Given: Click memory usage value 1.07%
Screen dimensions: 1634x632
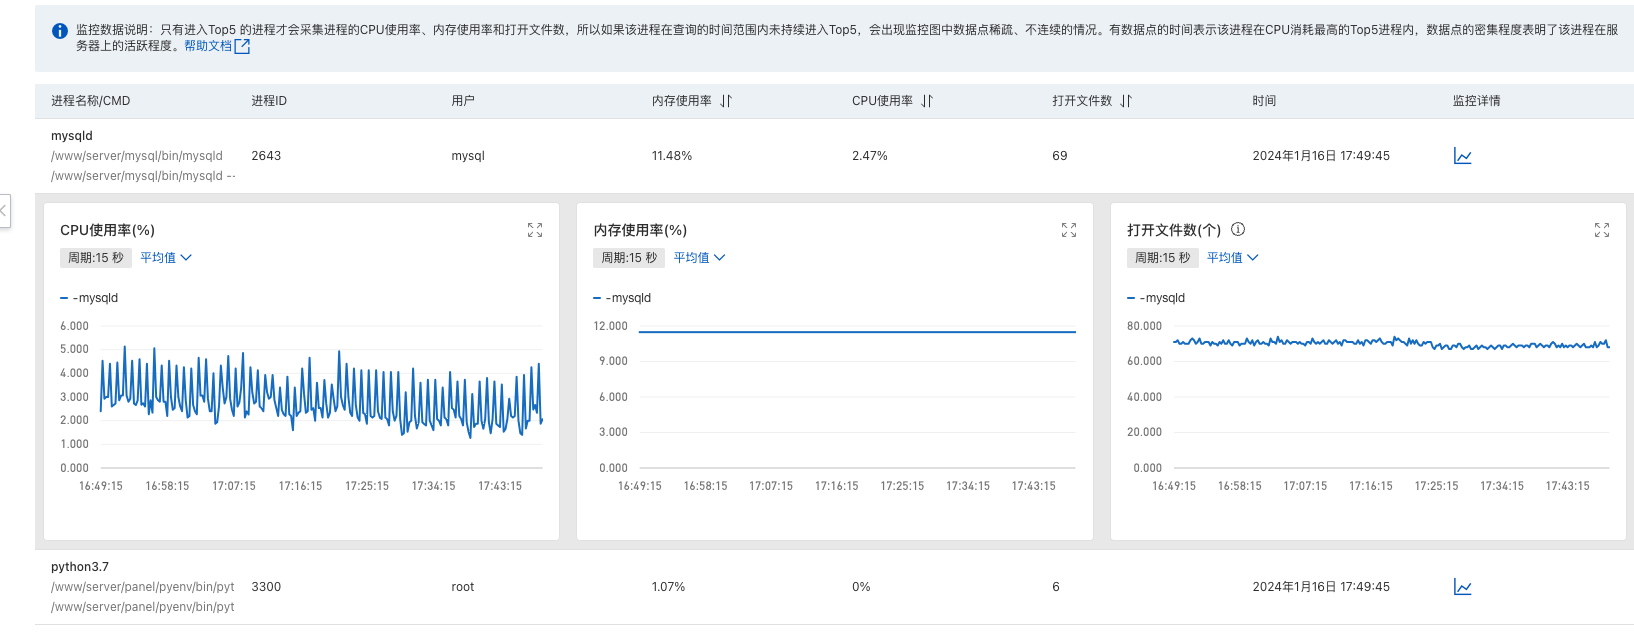Looking at the screenshot, I should (668, 587).
